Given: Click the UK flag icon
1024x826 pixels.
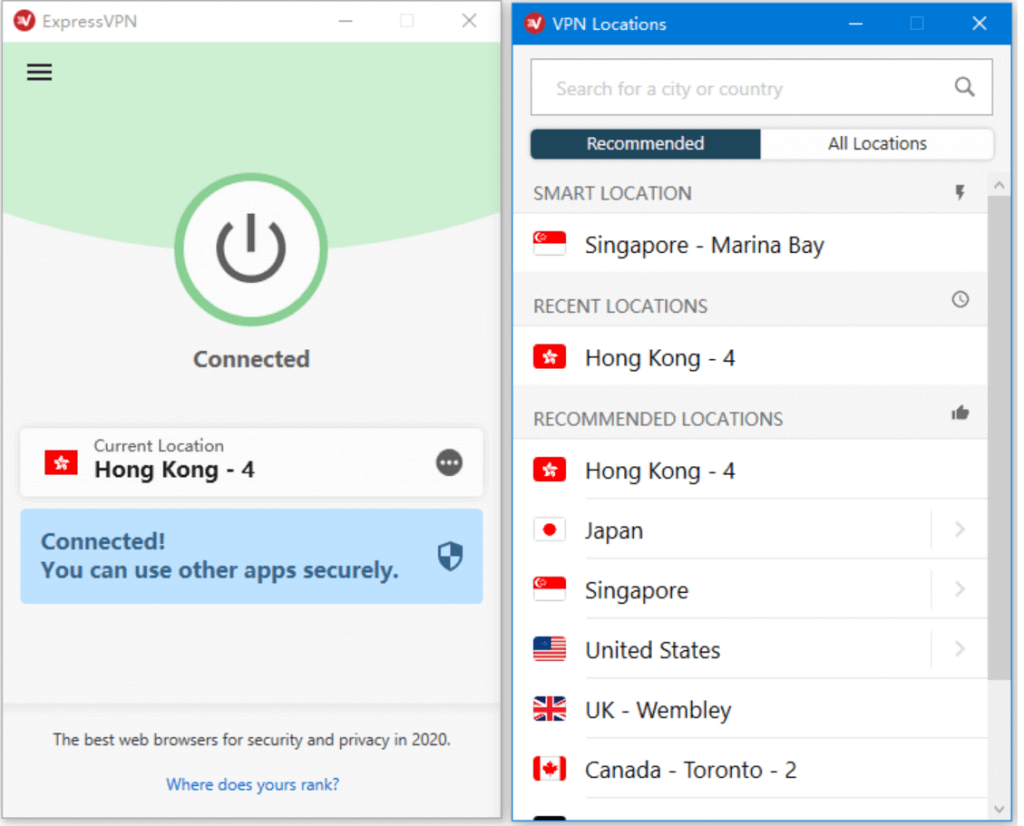Looking at the screenshot, I should click(x=549, y=709).
